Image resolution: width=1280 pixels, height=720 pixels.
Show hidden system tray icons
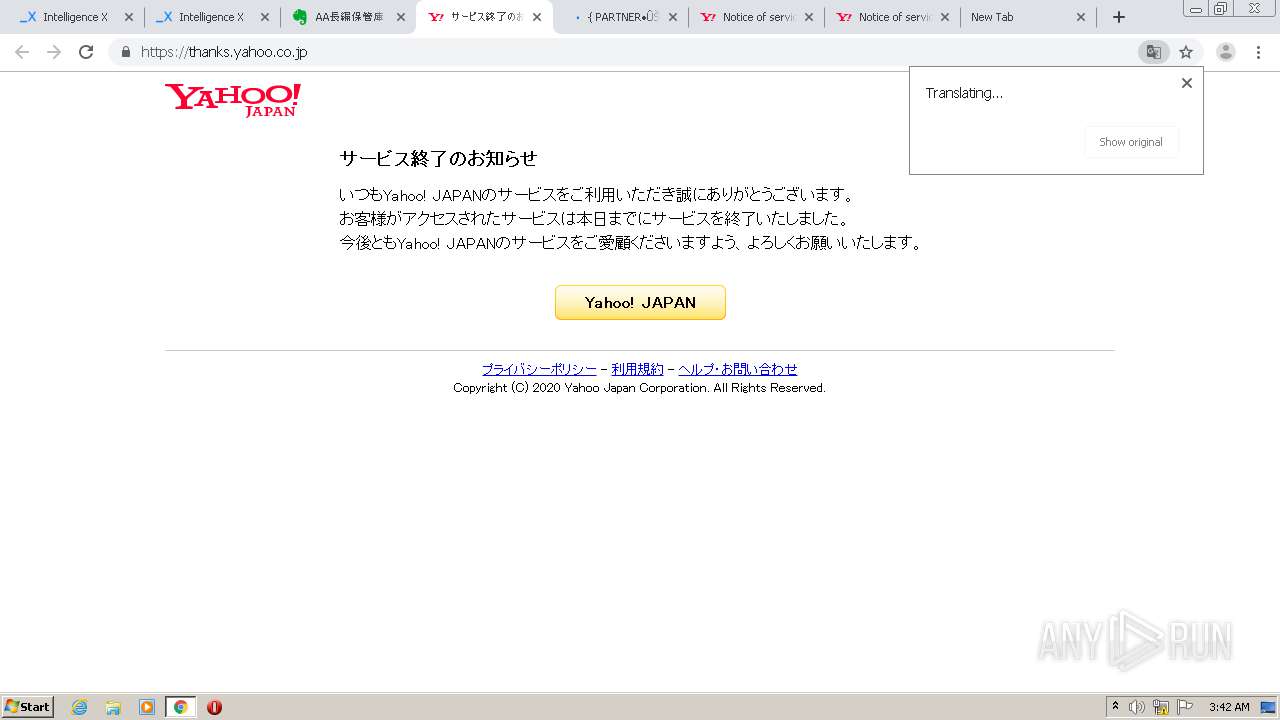(x=1115, y=707)
